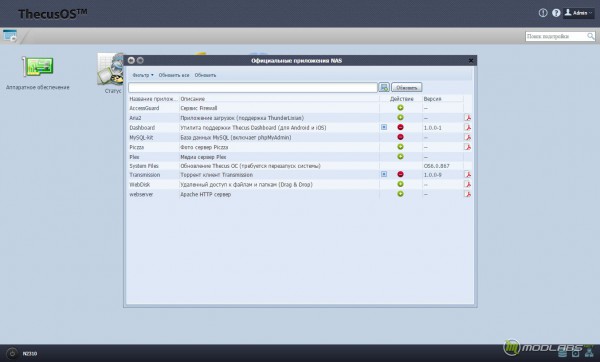Click the Медиа сервер Plex description
Viewport: 600px width, 362px height.
pos(203,157)
